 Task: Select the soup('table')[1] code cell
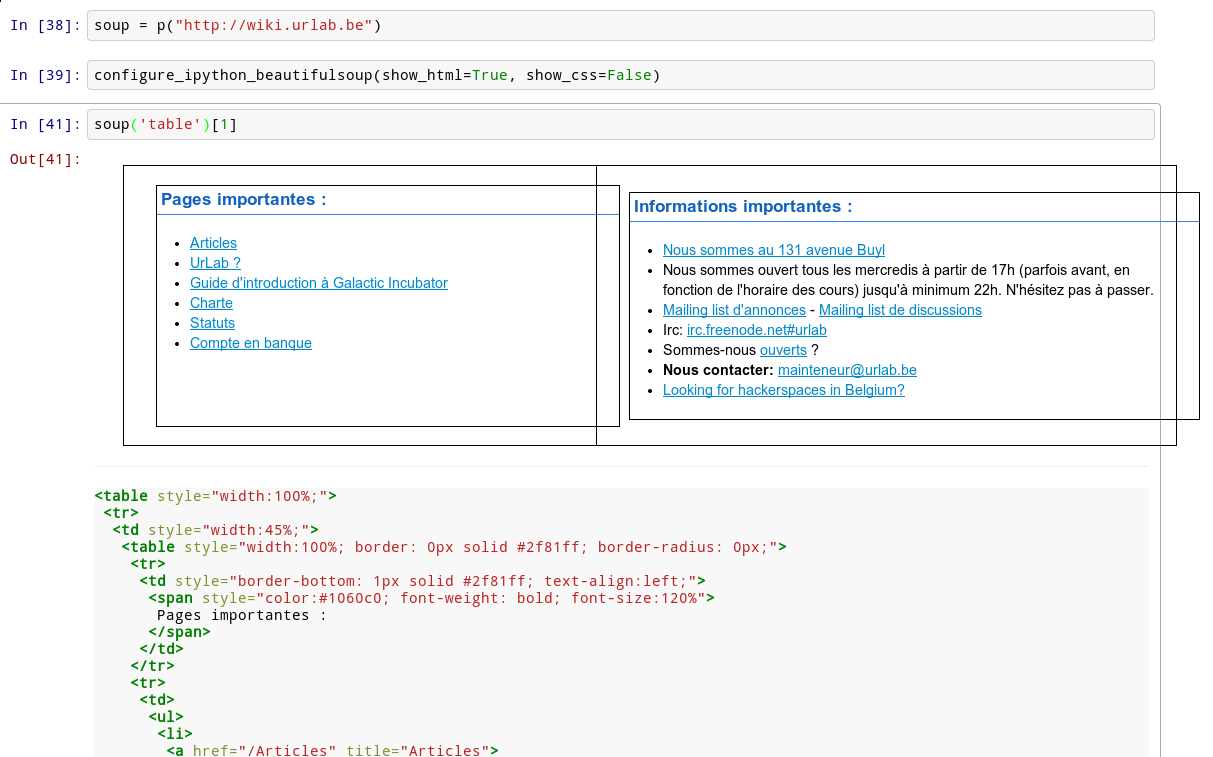[621, 124]
